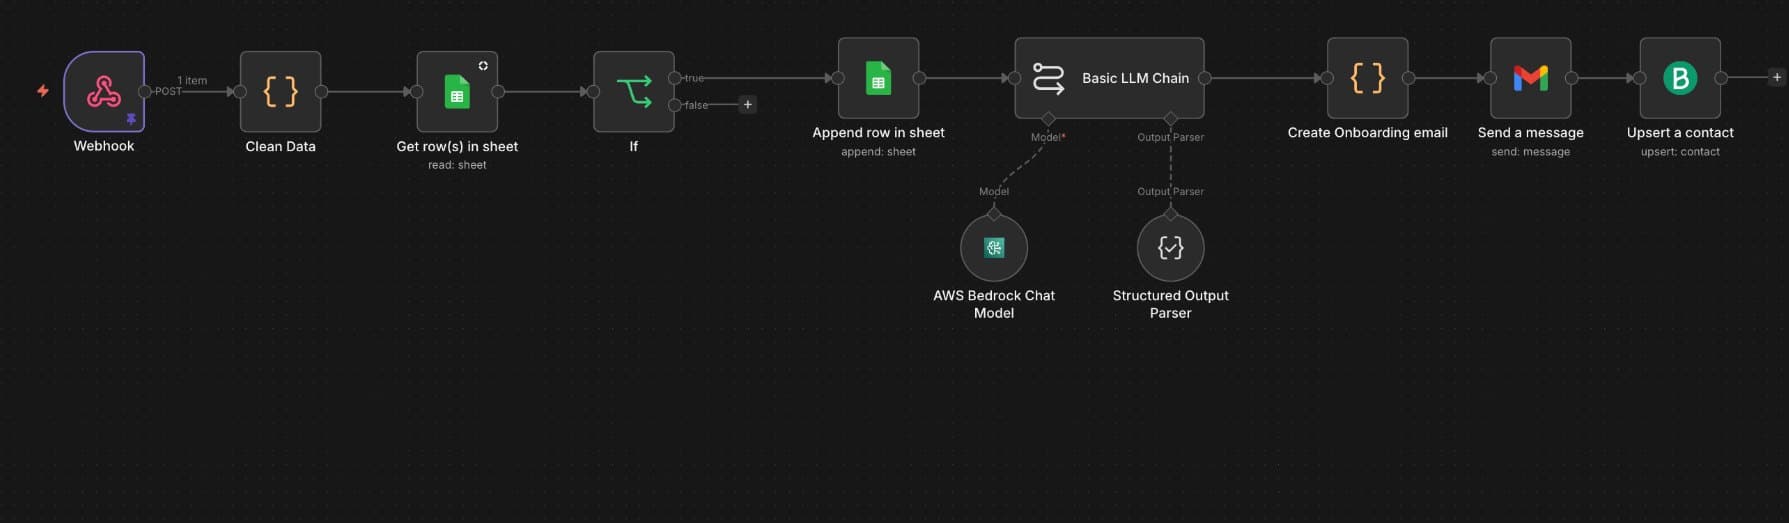
Task: Open the Get row(s) in sheet node
Action: 457,91
